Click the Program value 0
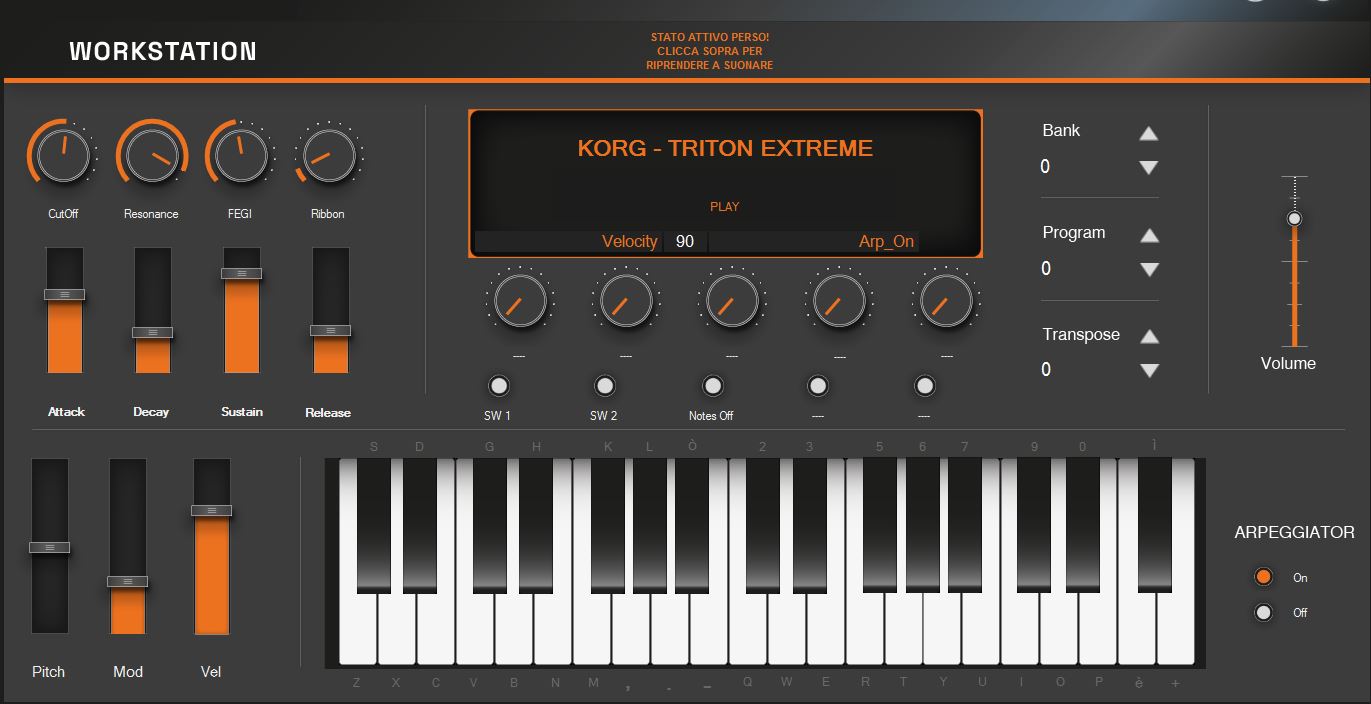The height and width of the screenshot is (704, 1371). pyautogui.click(x=1046, y=268)
